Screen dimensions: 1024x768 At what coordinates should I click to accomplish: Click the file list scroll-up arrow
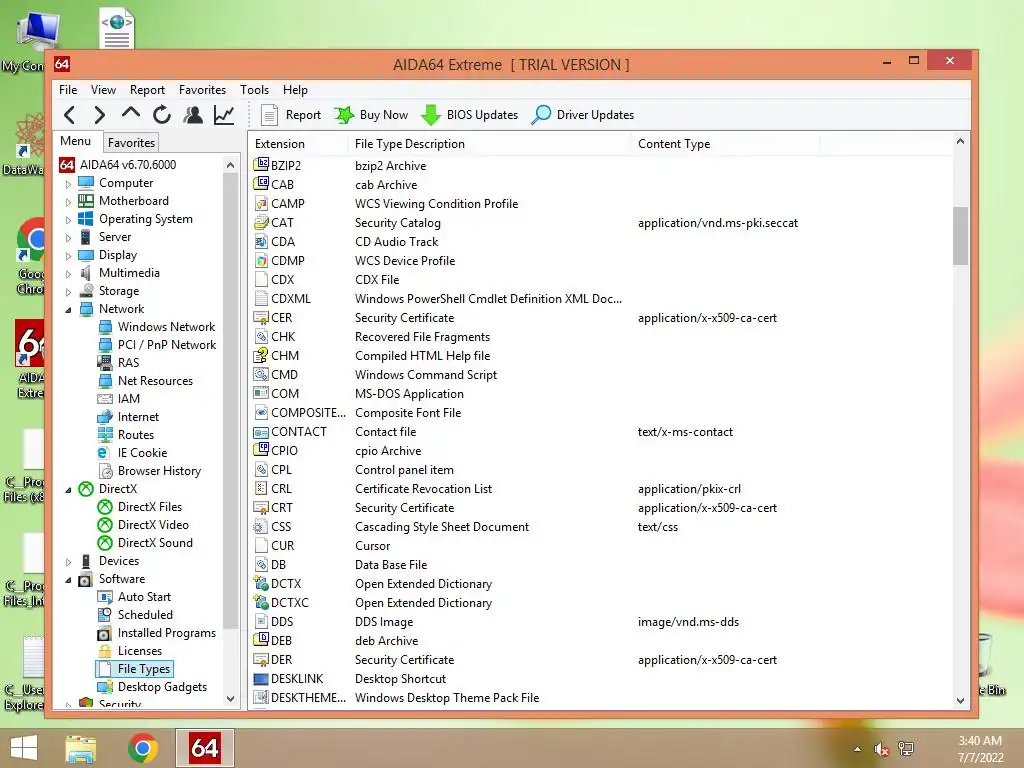pyautogui.click(x=960, y=141)
